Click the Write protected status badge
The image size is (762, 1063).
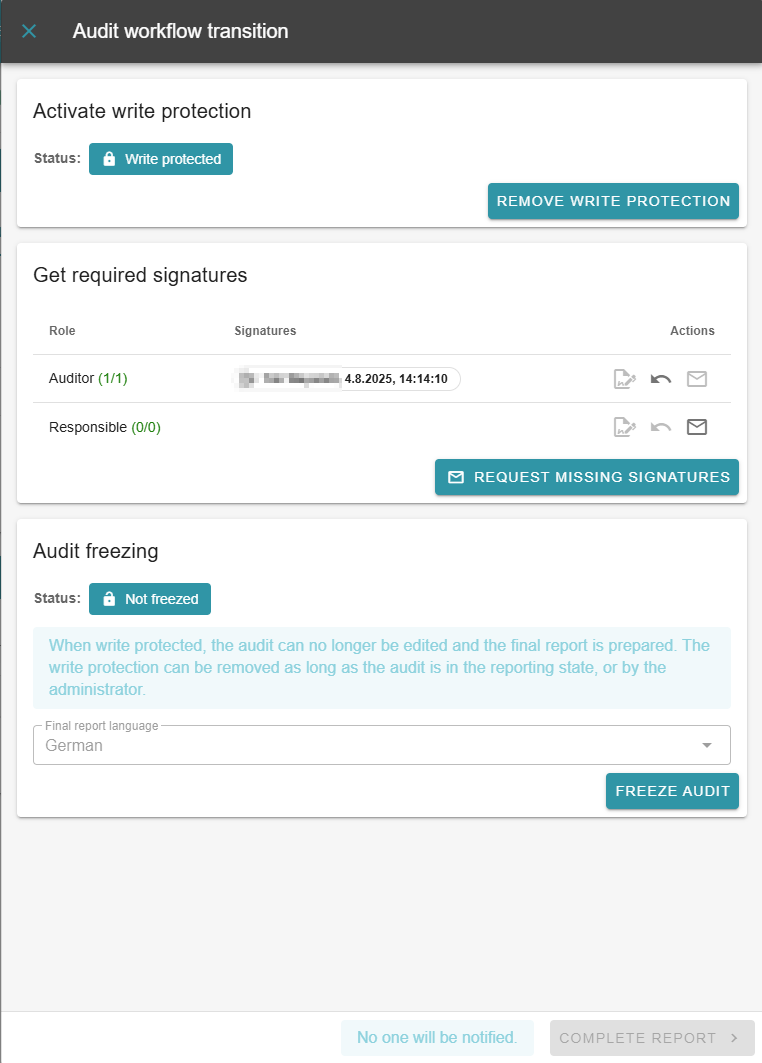click(x=161, y=159)
